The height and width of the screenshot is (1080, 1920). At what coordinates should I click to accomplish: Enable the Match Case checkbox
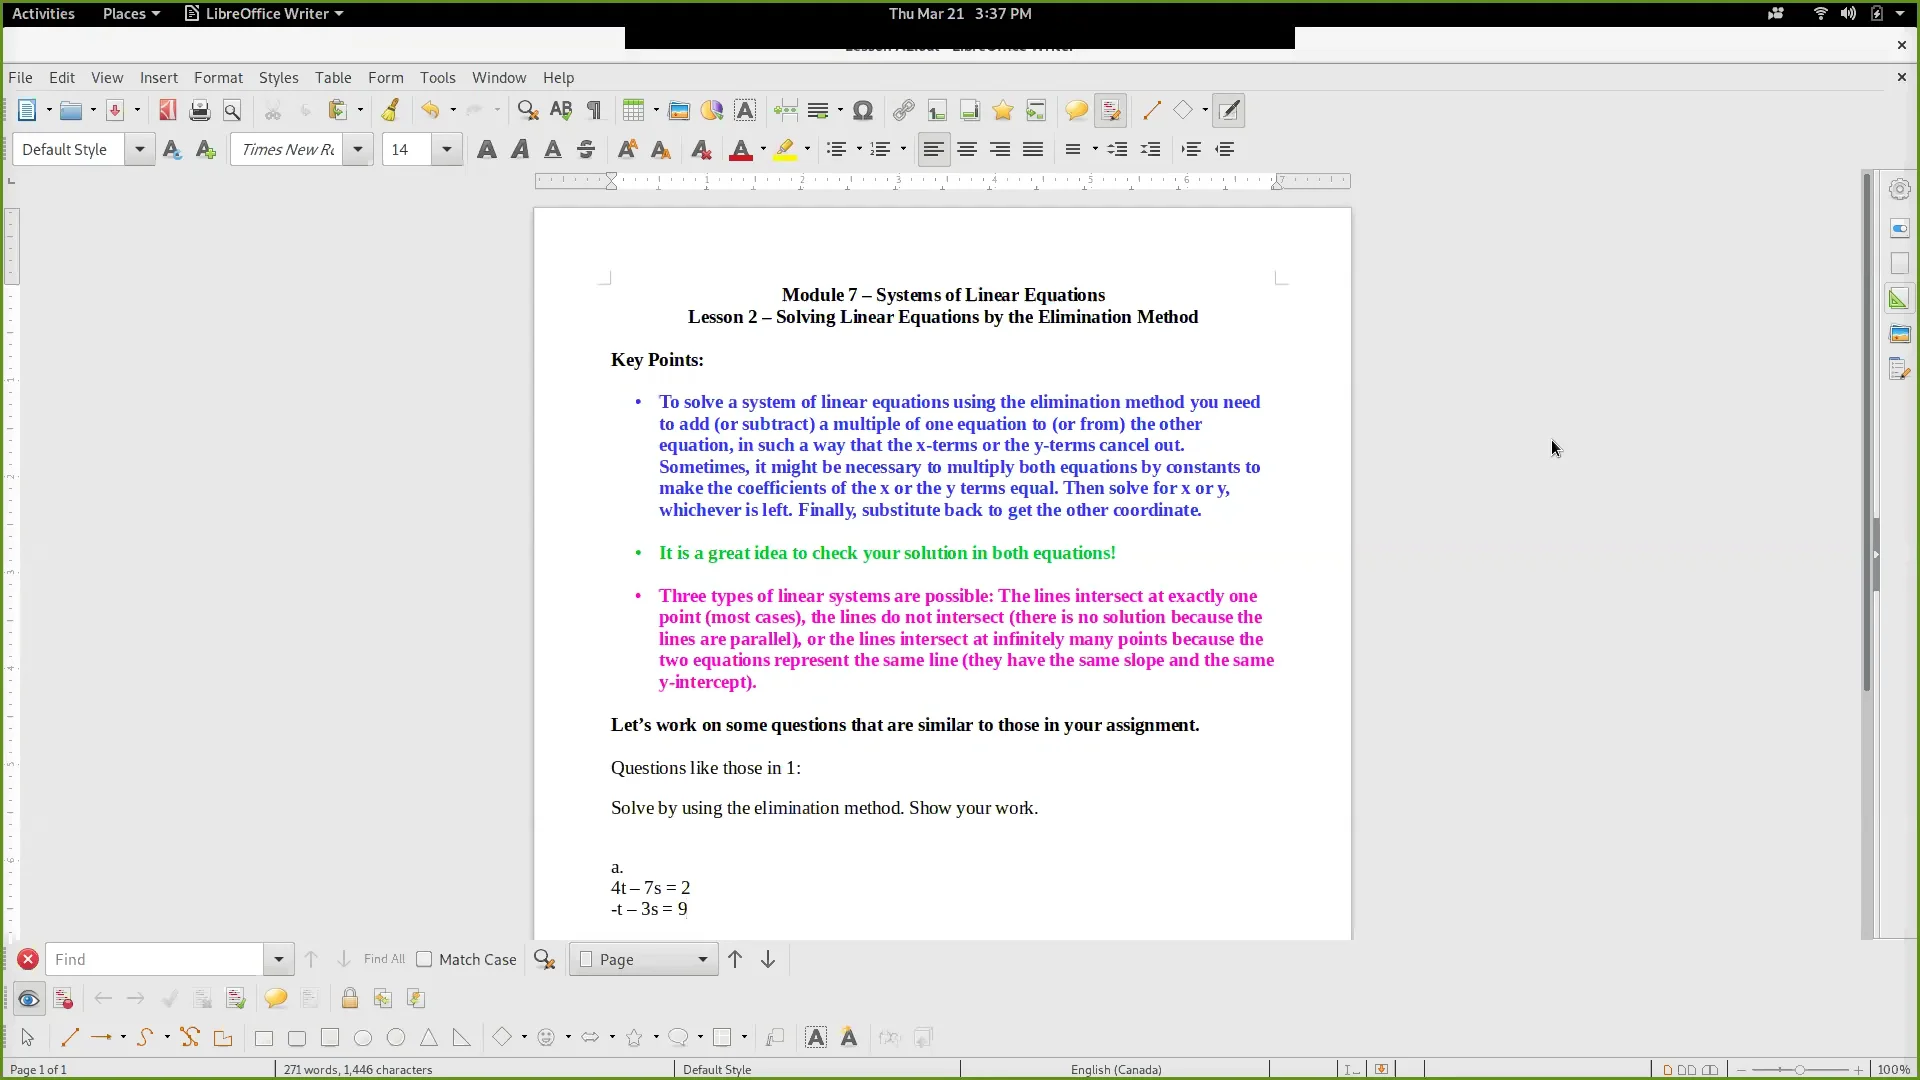424,959
